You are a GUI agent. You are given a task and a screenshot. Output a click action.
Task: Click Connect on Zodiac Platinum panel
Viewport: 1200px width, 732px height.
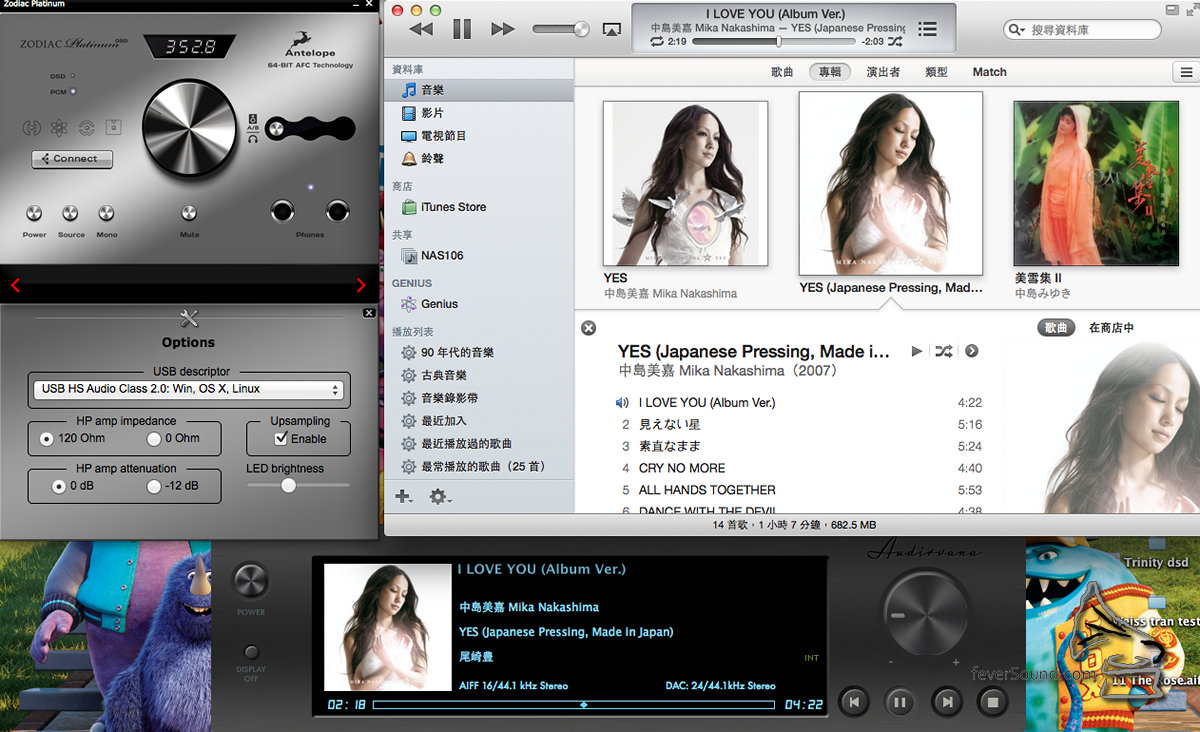coord(72,158)
